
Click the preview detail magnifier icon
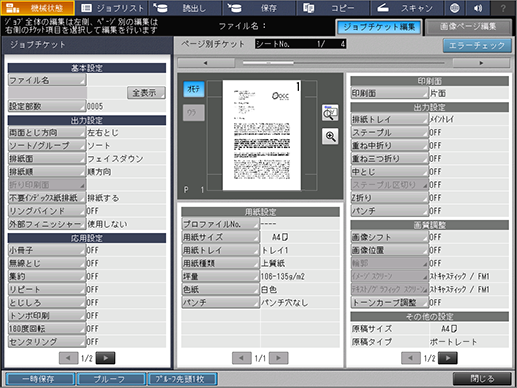click(x=330, y=113)
